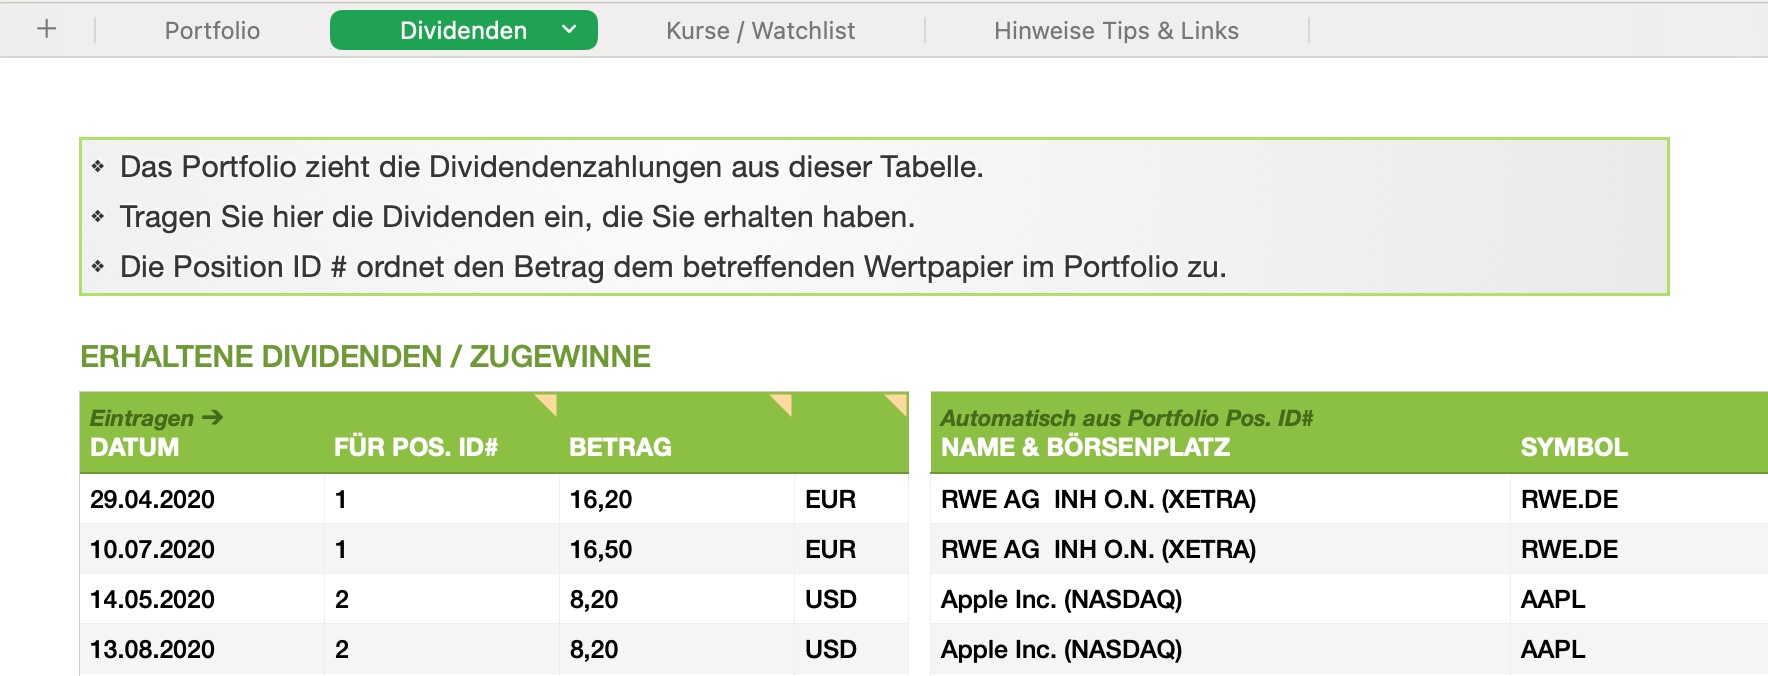Click the date cell 13.08.2020

(152, 649)
